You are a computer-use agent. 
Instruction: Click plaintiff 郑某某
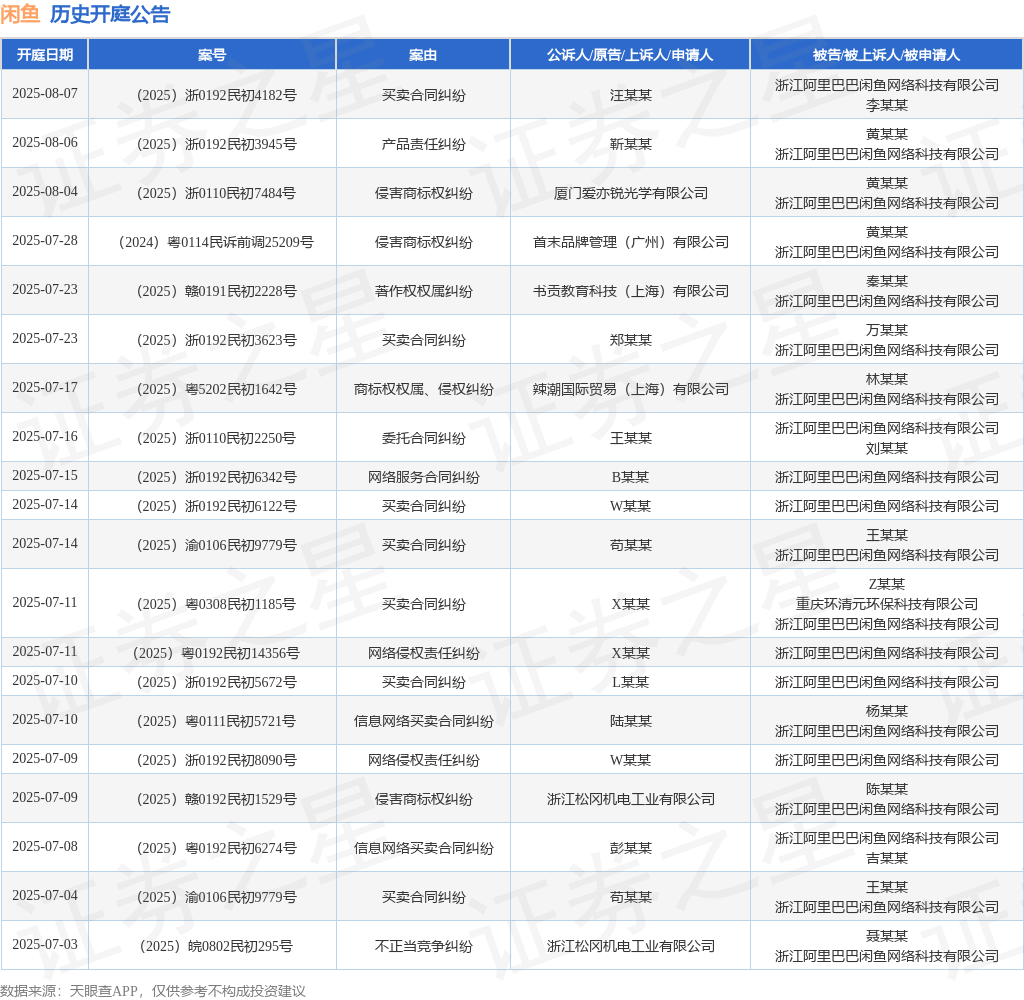[631, 340]
